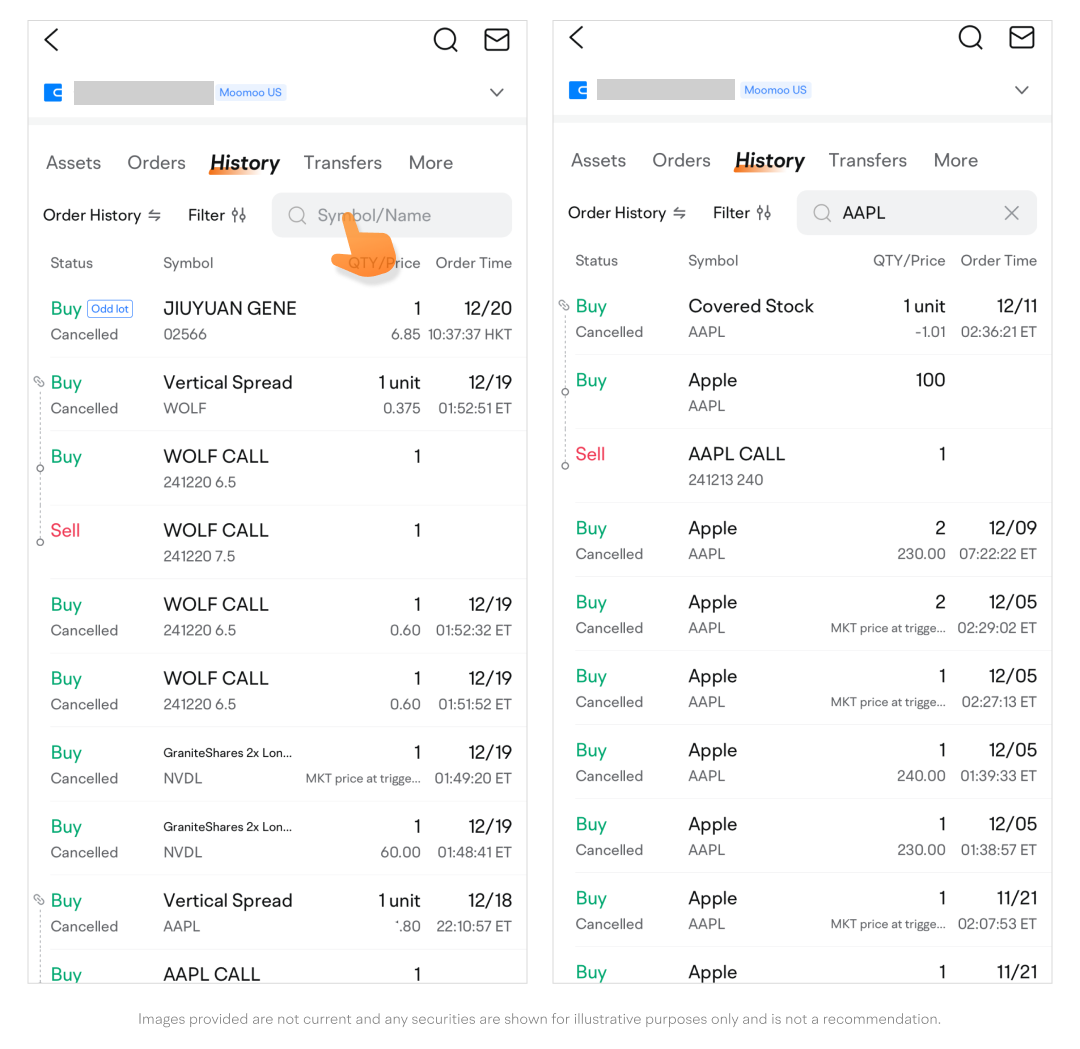Open search magnifier icon in right panel
This screenshot has width=1080, height=1049.
tap(970, 38)
